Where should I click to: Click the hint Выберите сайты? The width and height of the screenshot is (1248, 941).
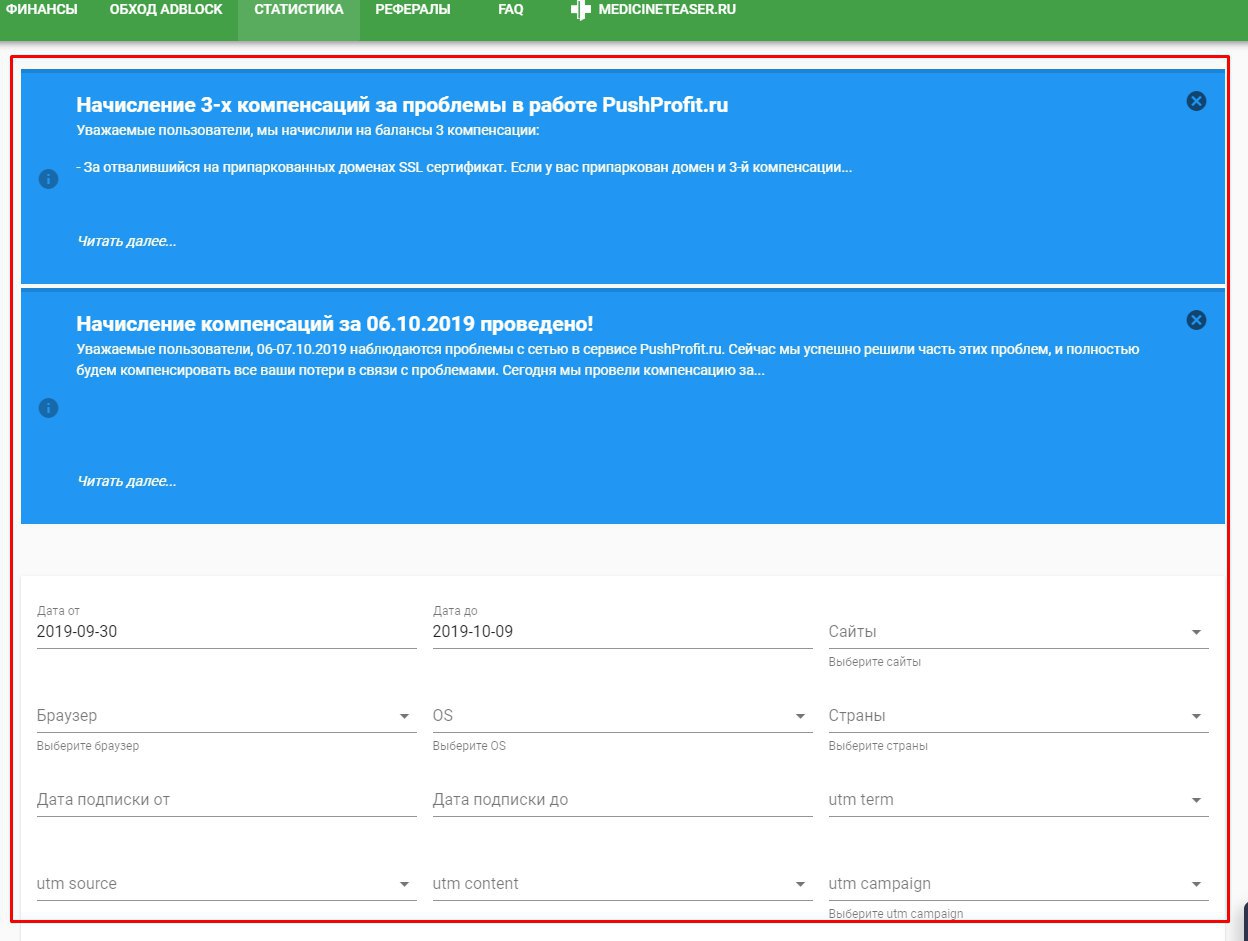[875, 662]
